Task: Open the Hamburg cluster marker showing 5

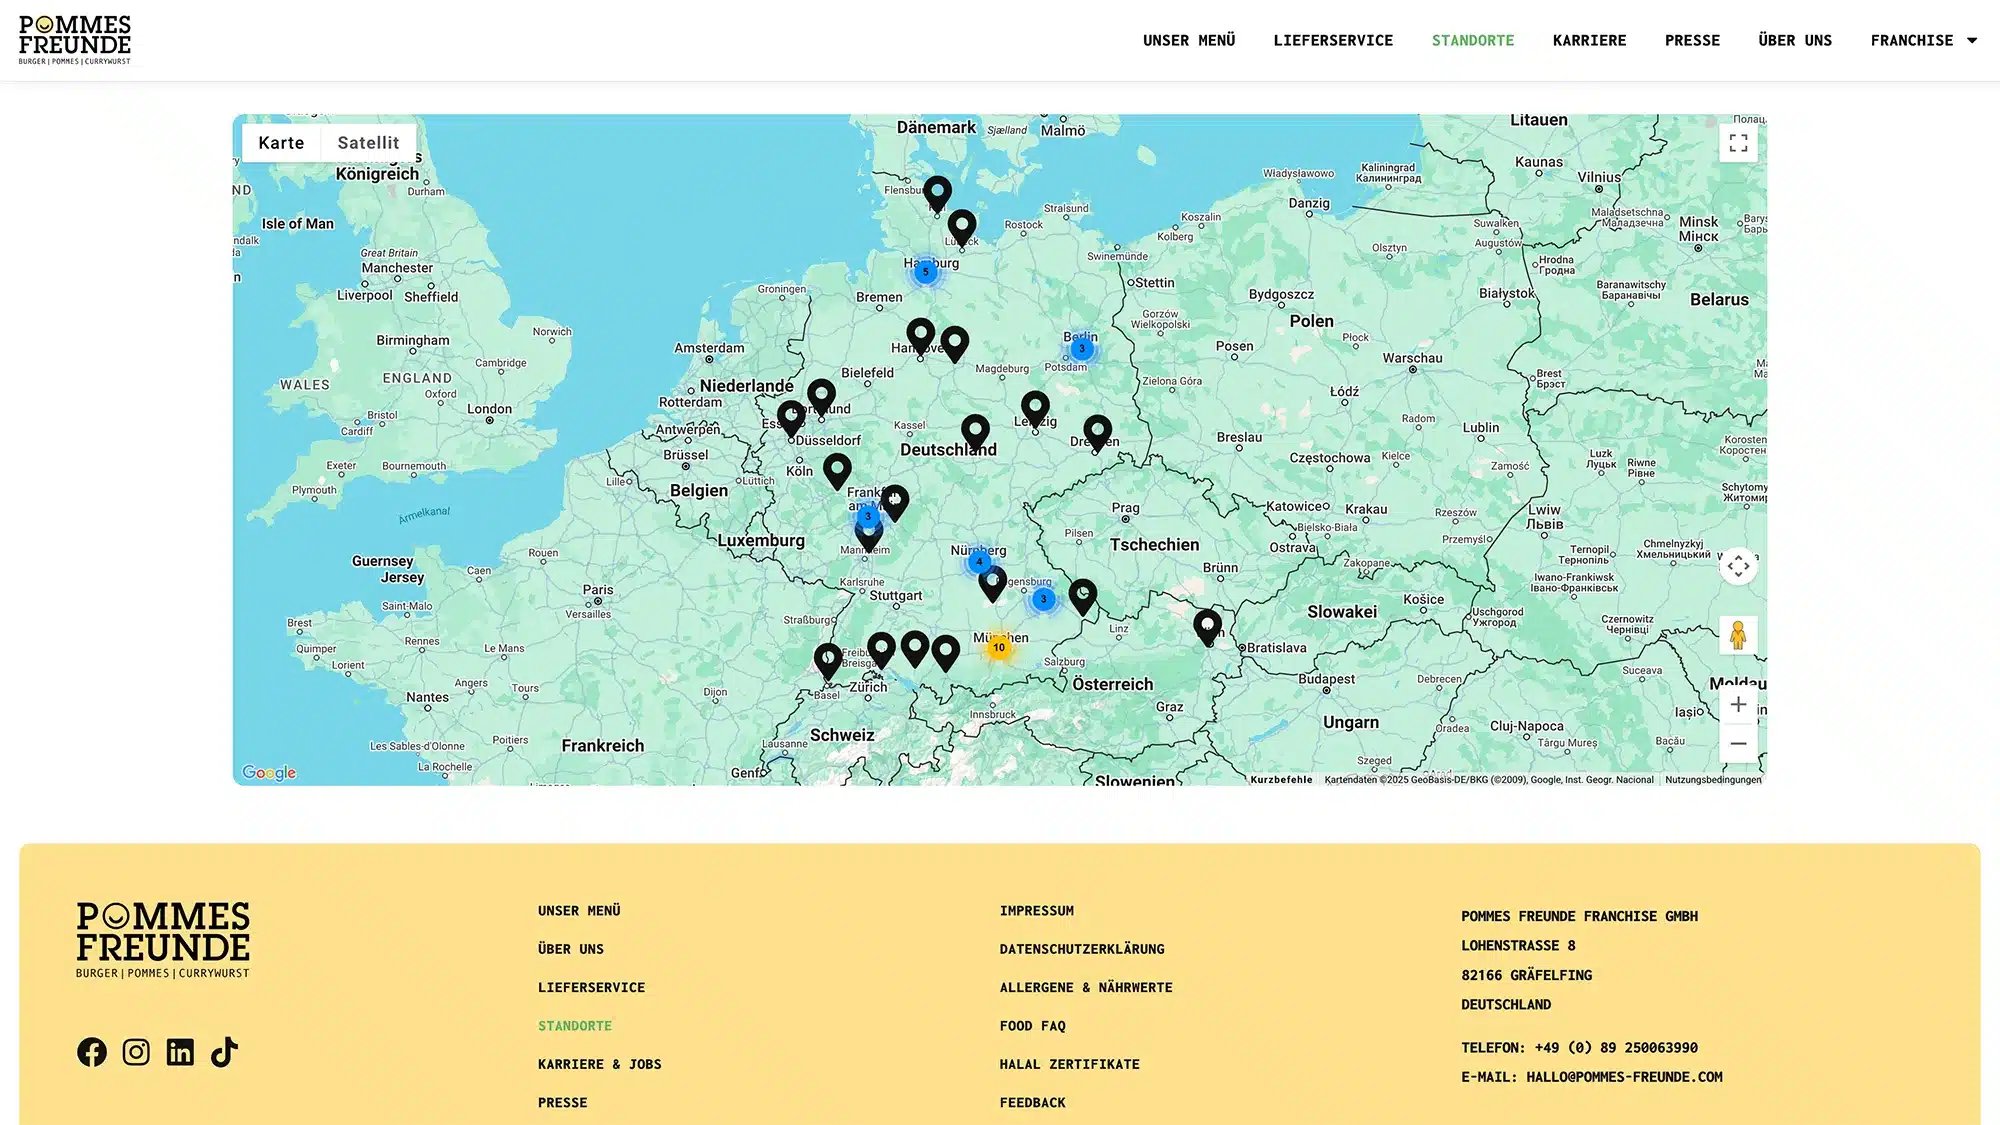Action: (x=926, y=272)
